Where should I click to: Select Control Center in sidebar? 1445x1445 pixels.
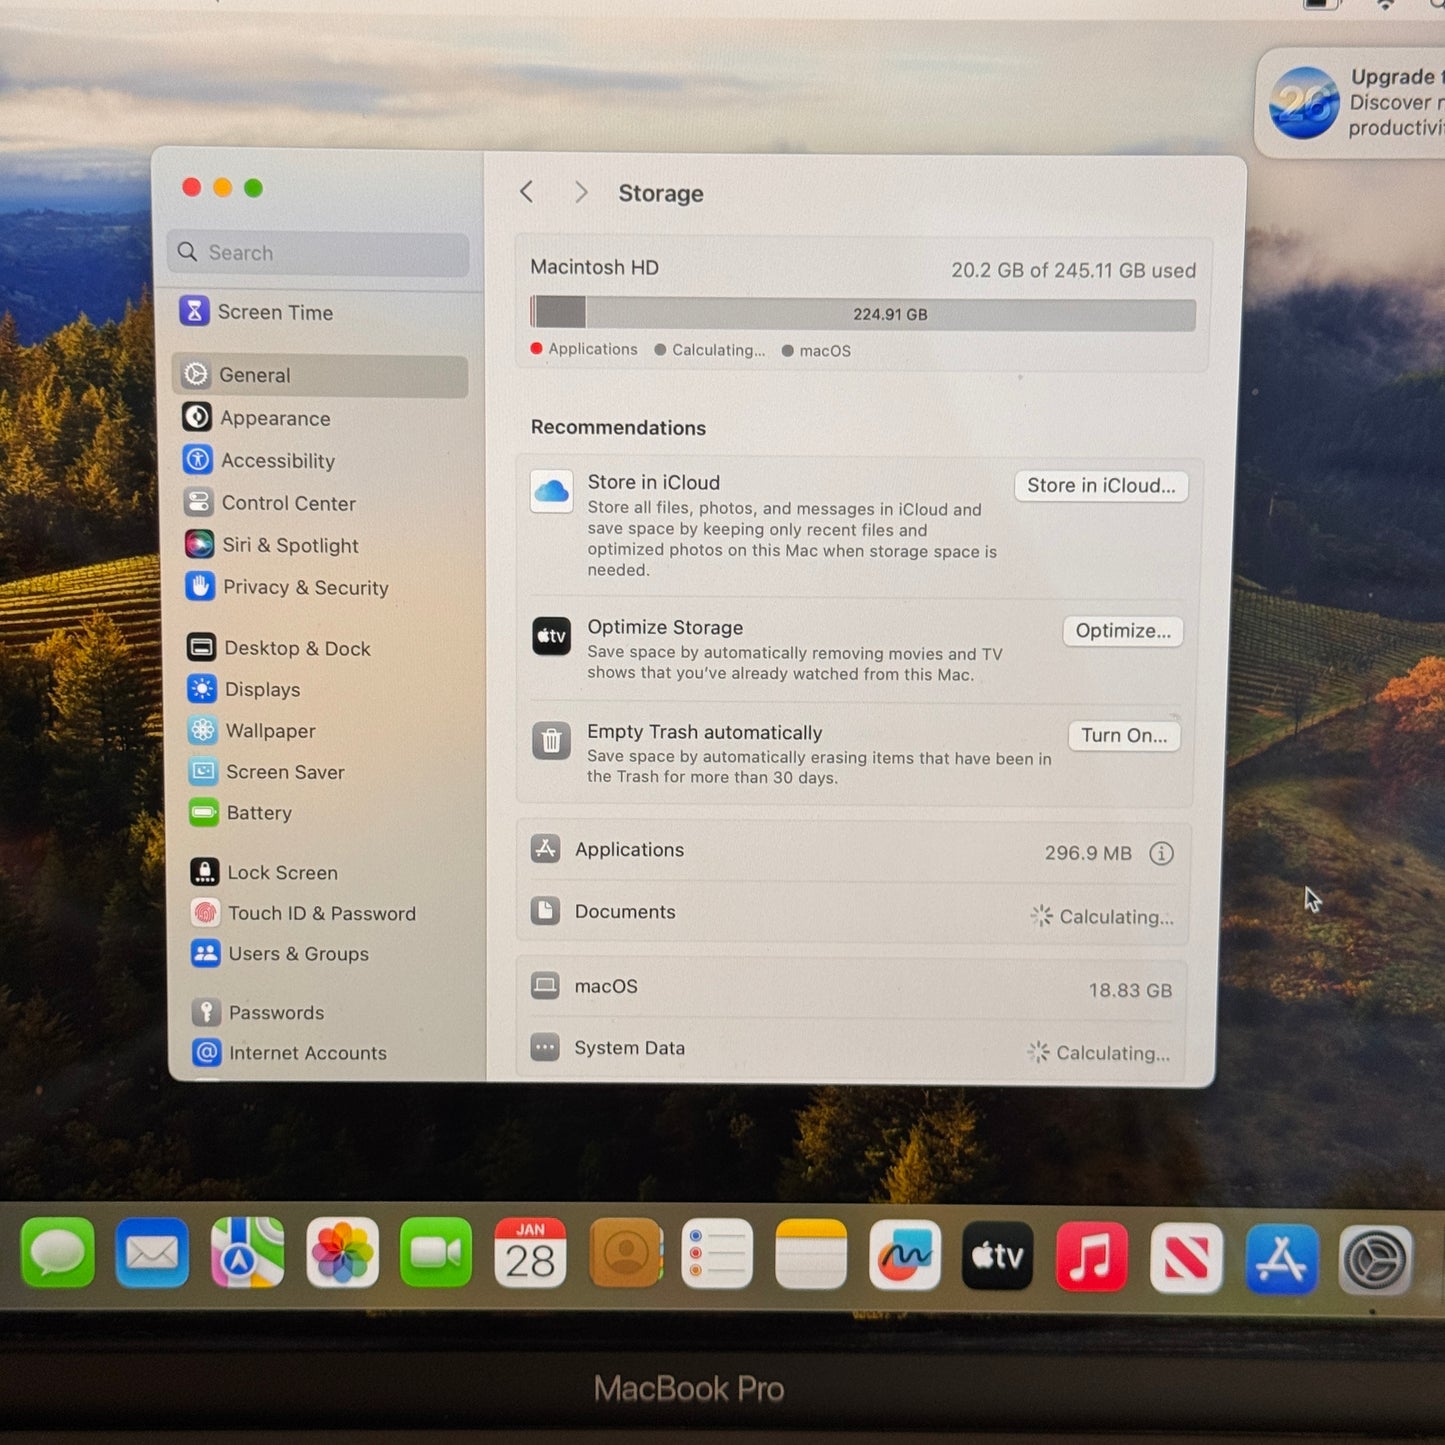coord(319,503)
